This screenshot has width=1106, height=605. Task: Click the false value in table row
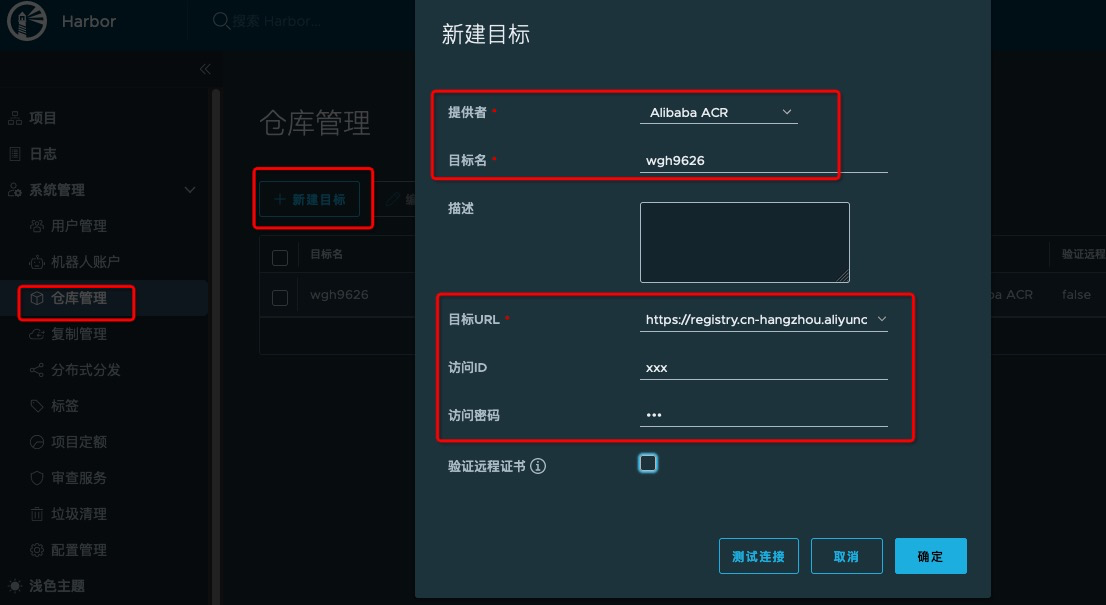pyautogui.click(x=1076, y=295)
